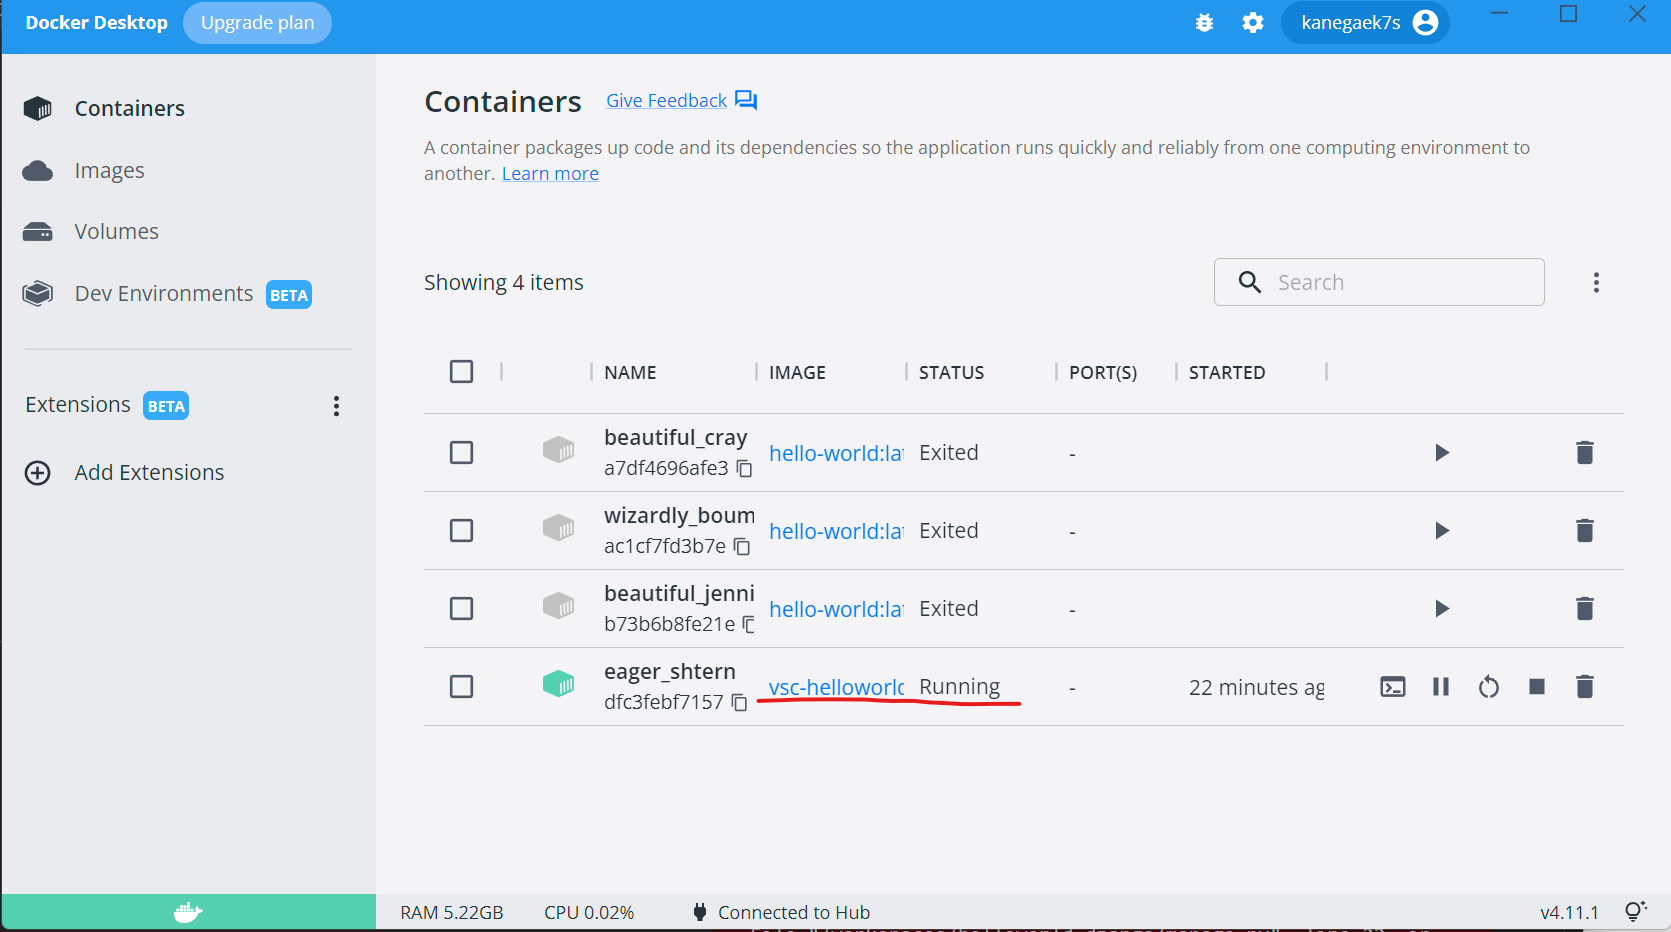Open hello-world image of beautiful_jenni

click(x=836, y=609)
